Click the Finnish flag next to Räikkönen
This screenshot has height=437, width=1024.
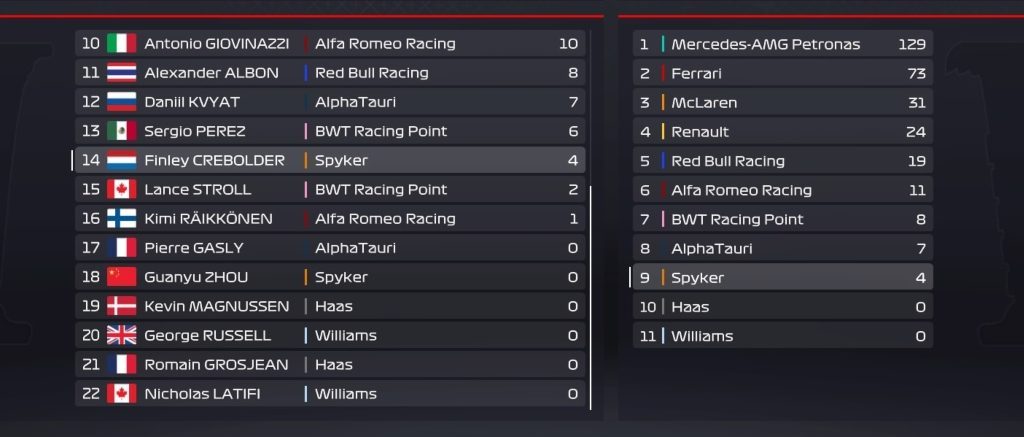coord(121,218)
